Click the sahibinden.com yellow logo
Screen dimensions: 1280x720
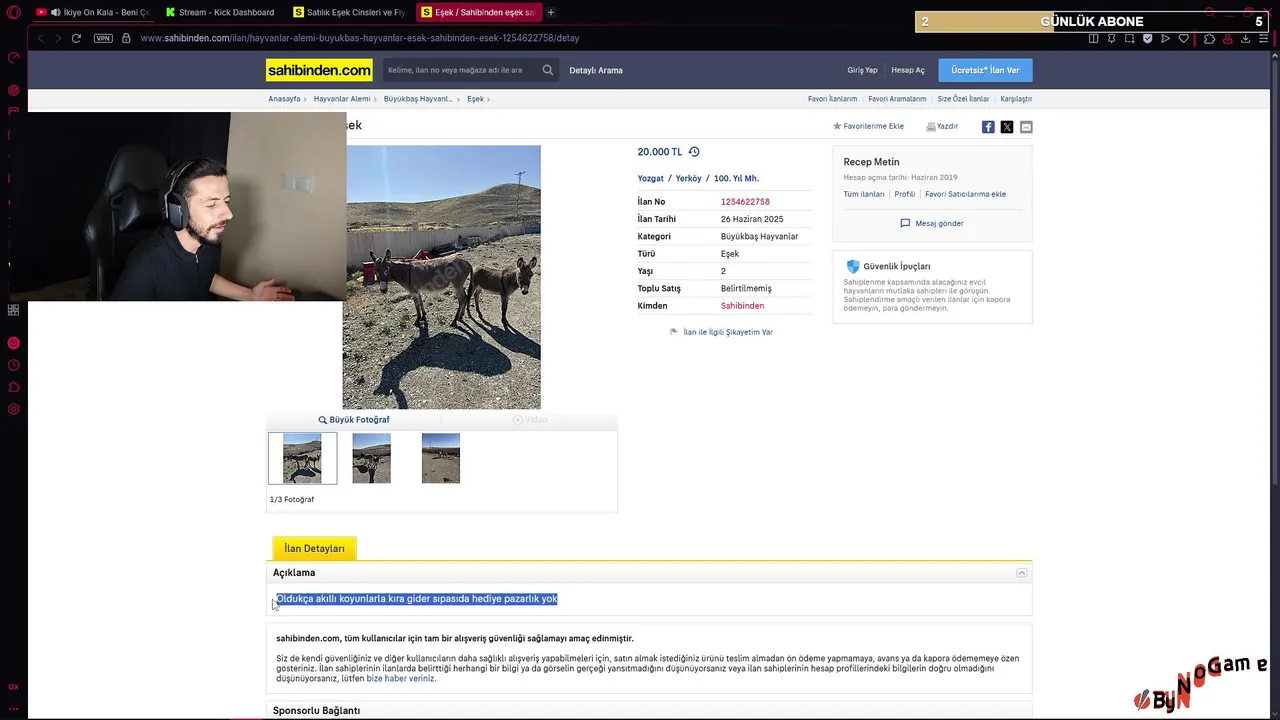click(319, 70)
